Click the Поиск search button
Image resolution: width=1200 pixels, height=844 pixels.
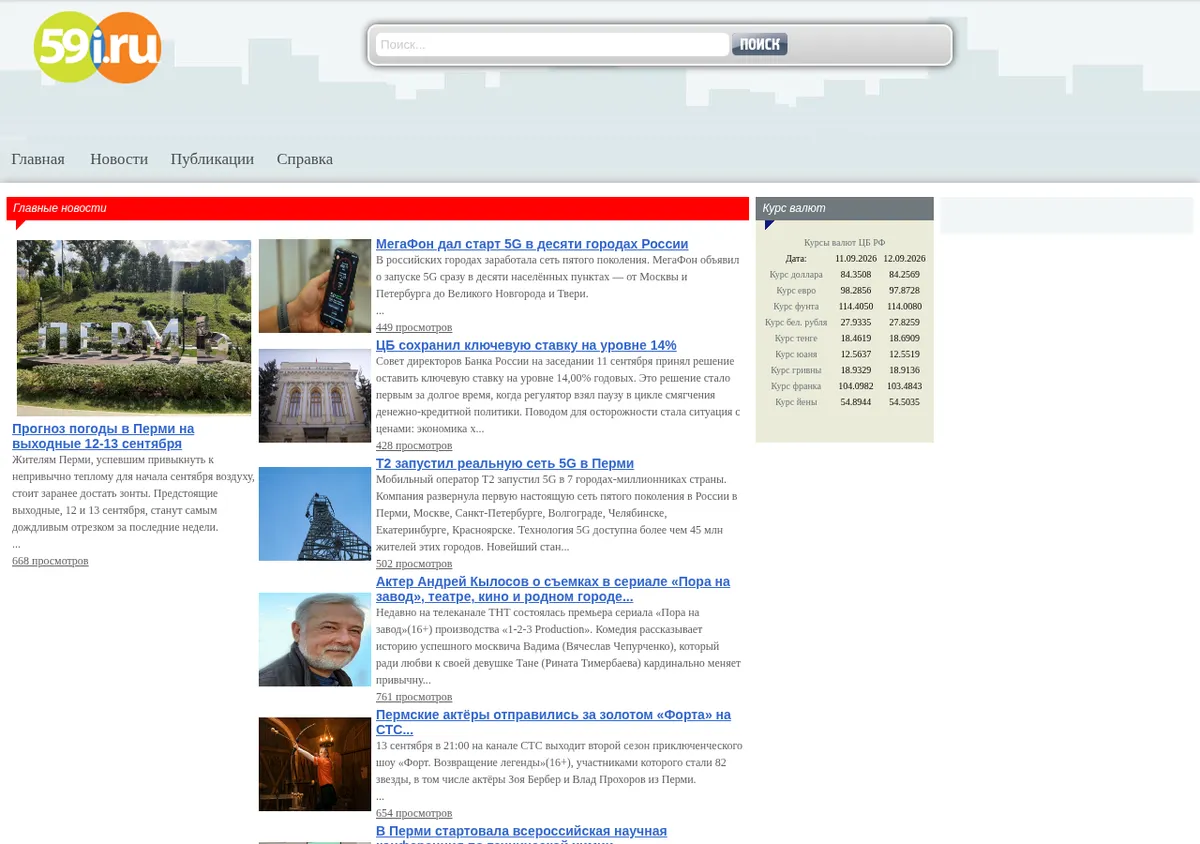tap(759, 44)
